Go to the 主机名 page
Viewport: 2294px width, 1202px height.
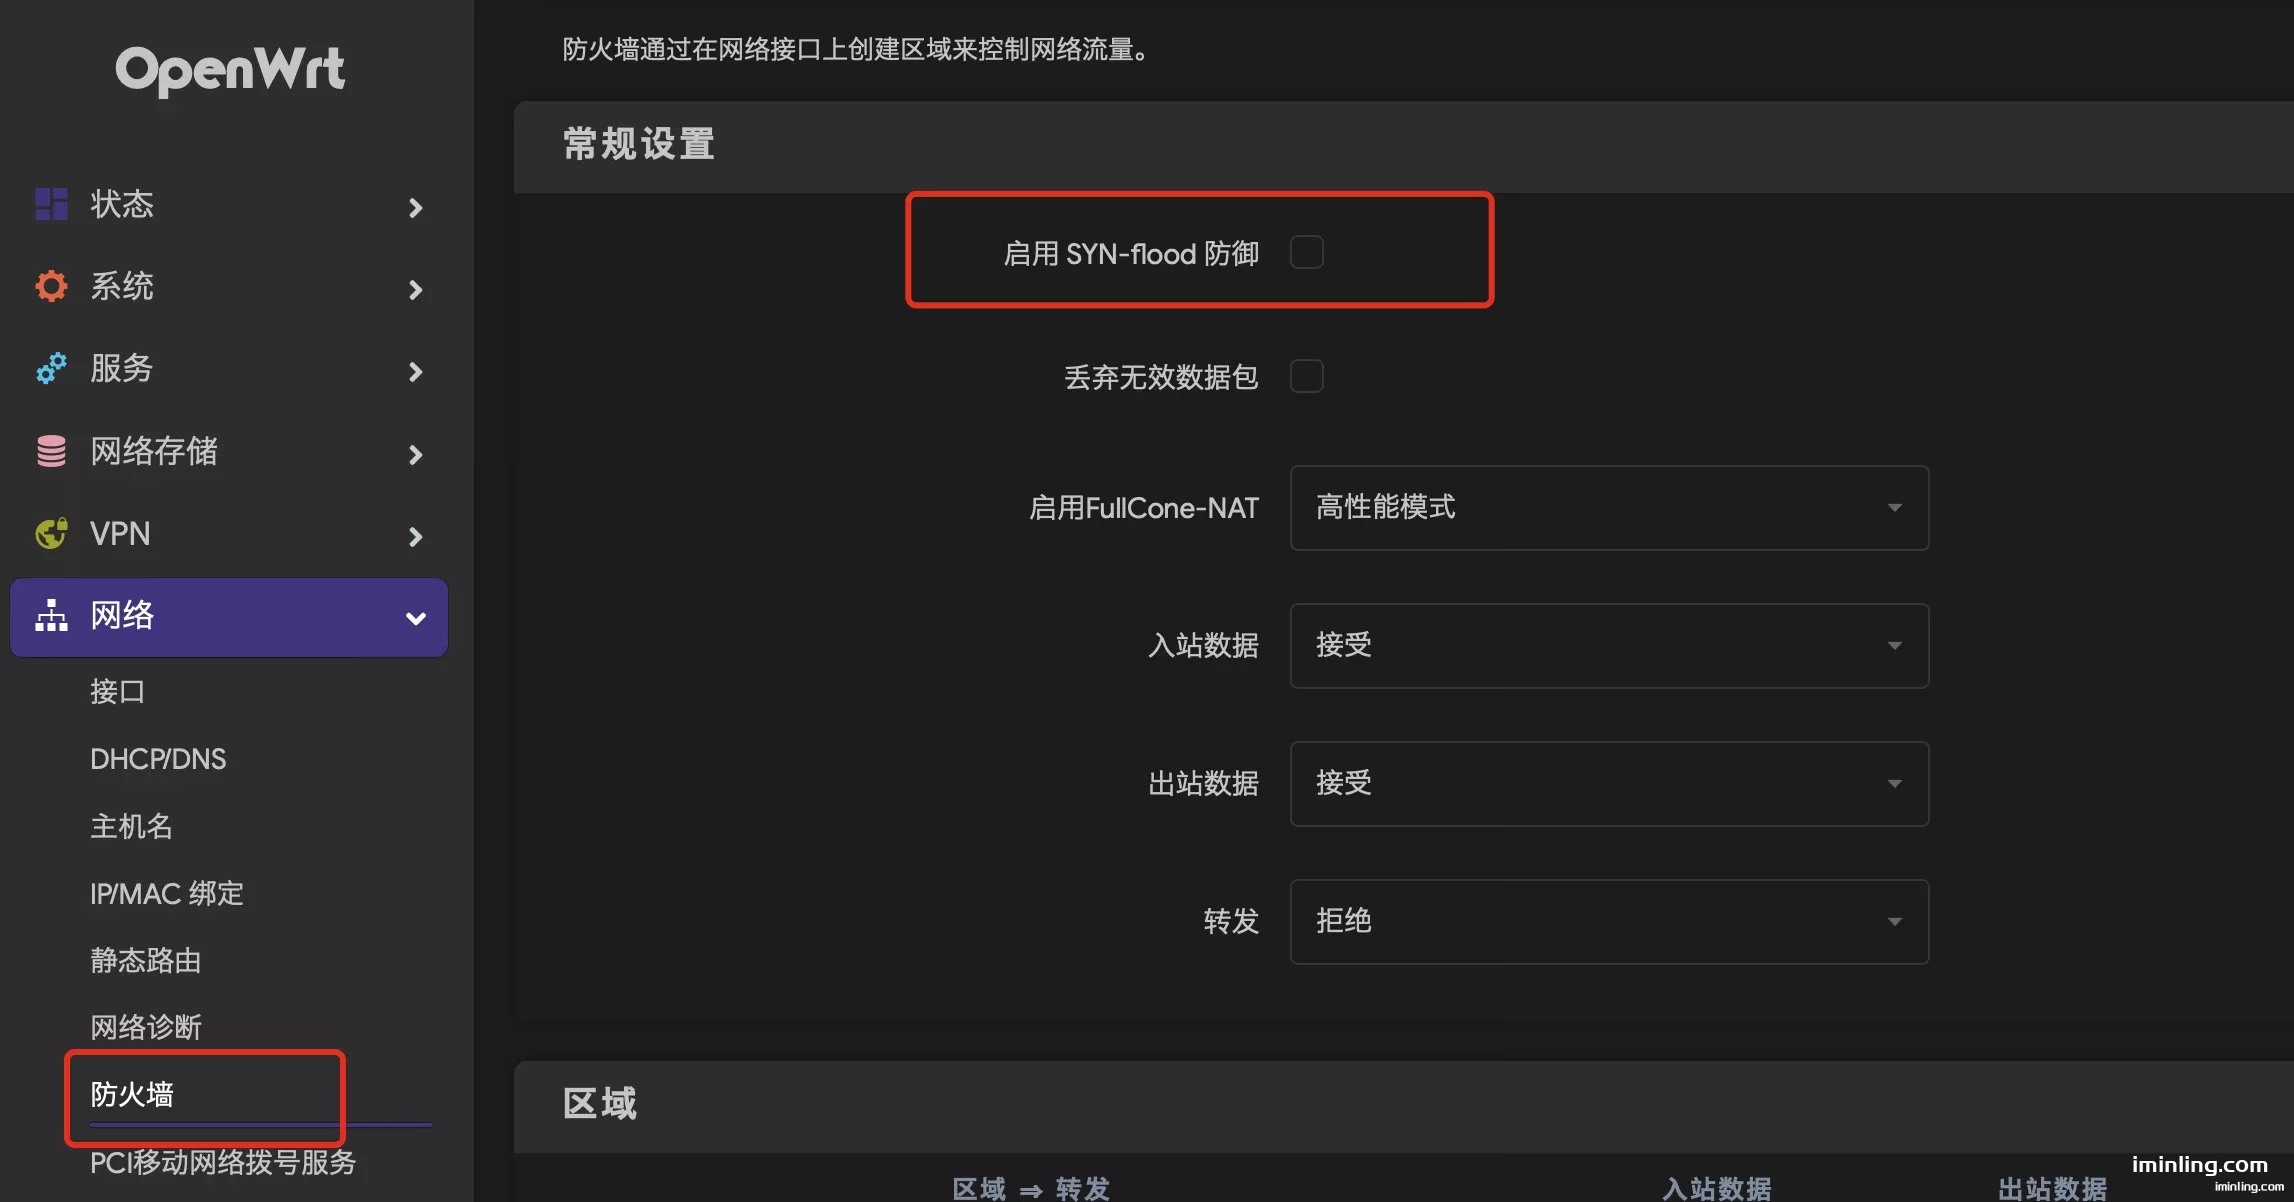pos(131,826)
